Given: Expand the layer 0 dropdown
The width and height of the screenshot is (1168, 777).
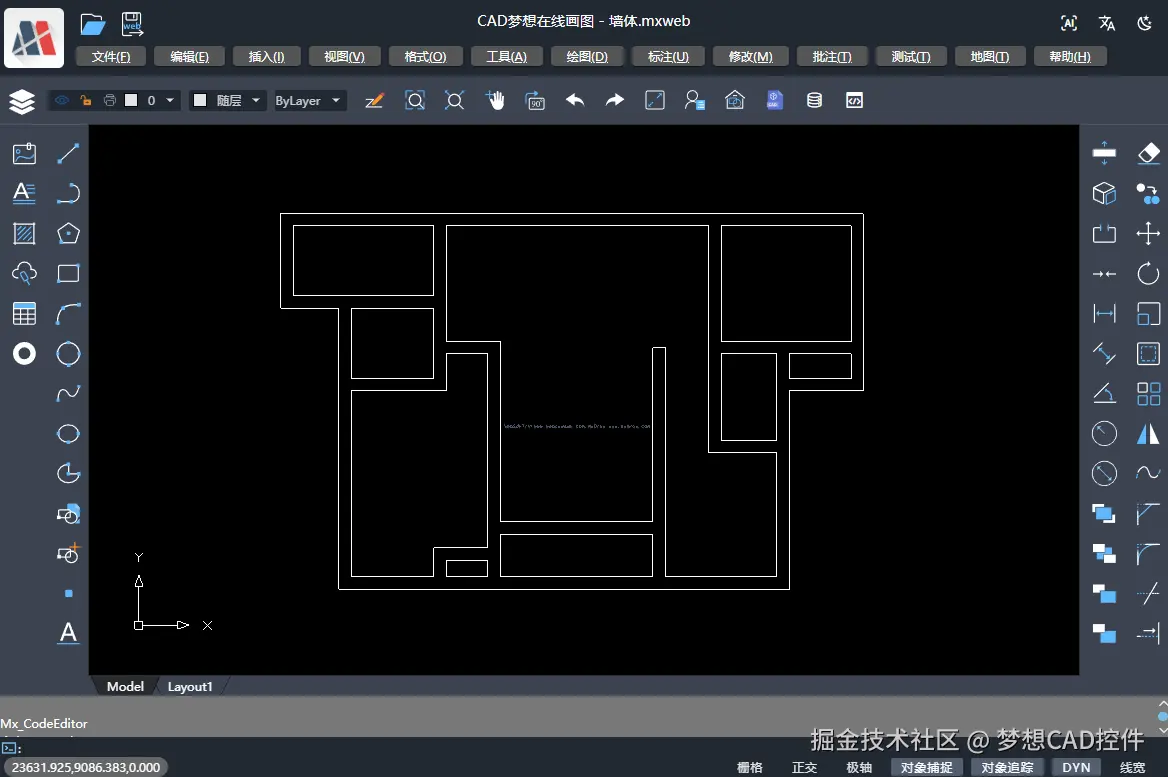Looking at the screenshot, I should tap(170, 100).
